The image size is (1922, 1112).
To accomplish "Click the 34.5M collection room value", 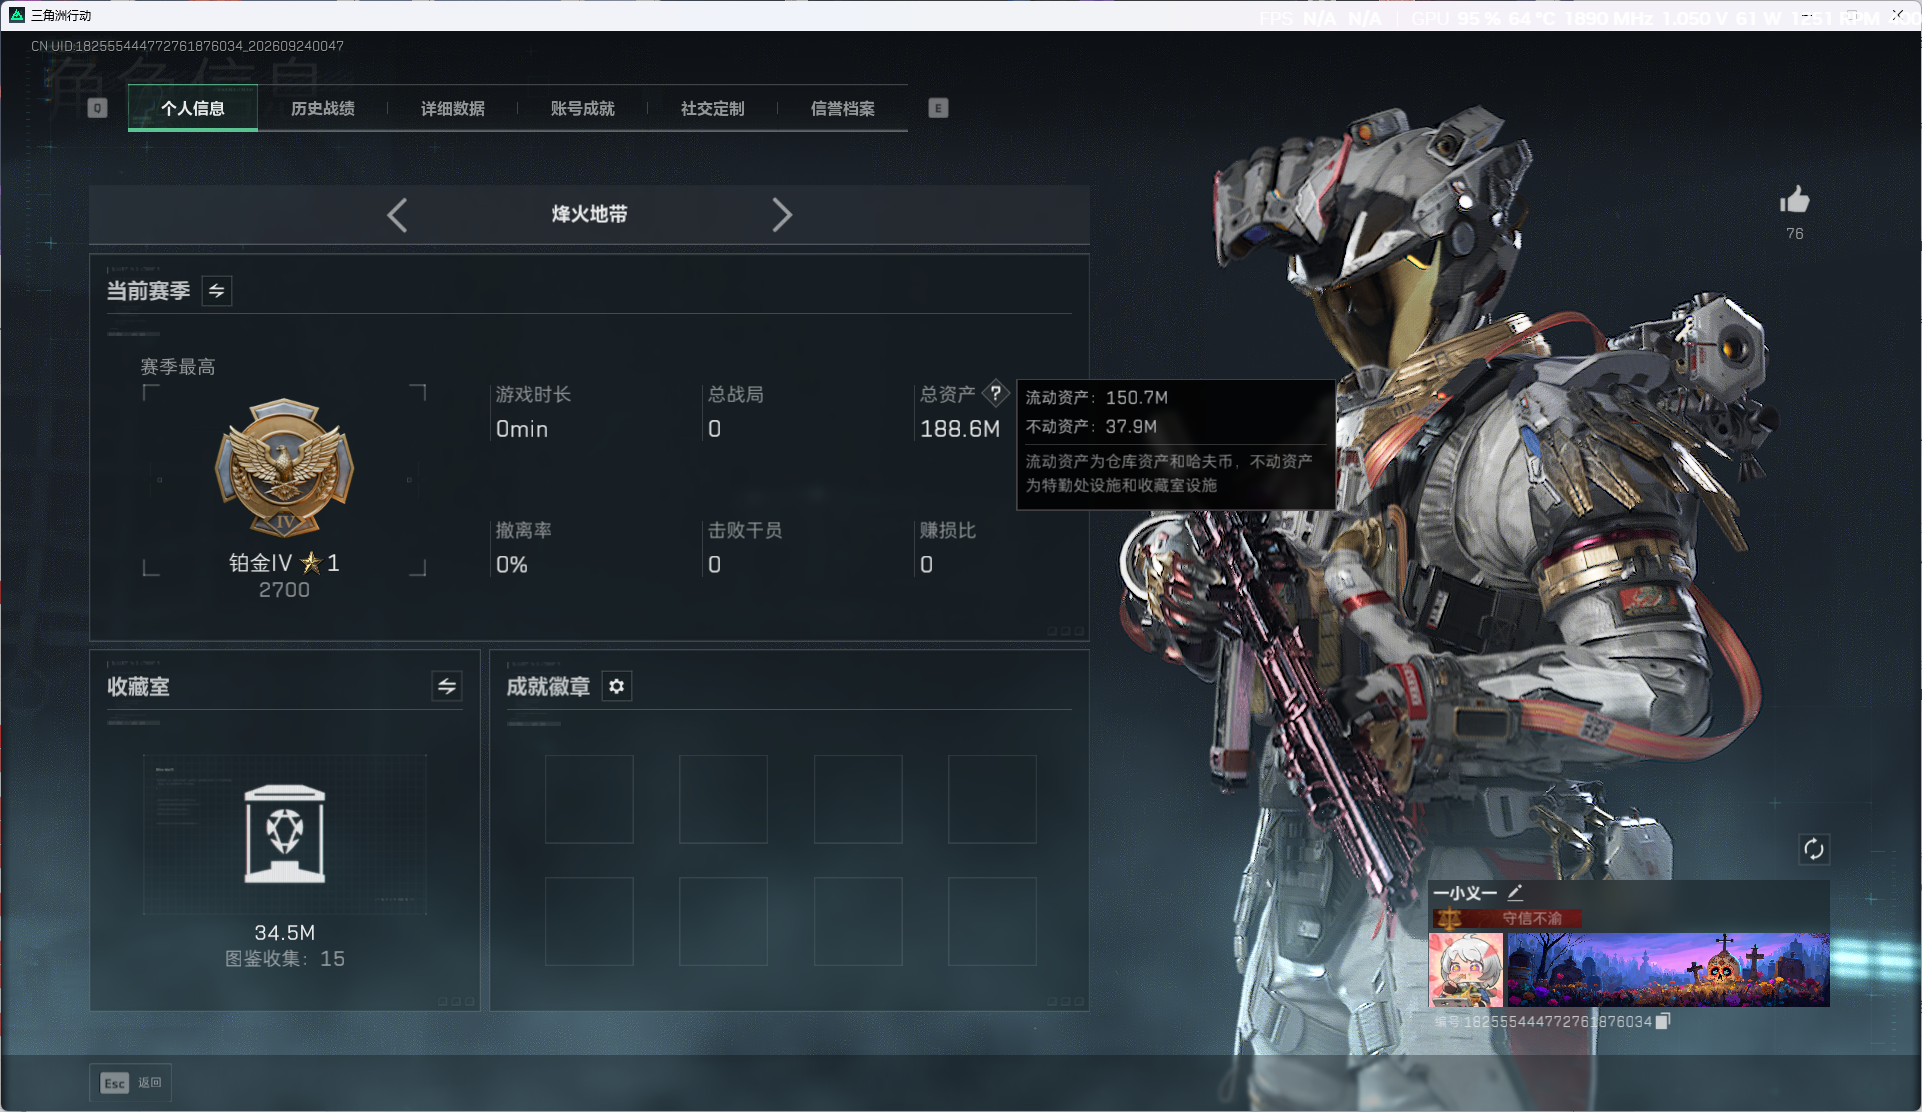I will [285, 933].
